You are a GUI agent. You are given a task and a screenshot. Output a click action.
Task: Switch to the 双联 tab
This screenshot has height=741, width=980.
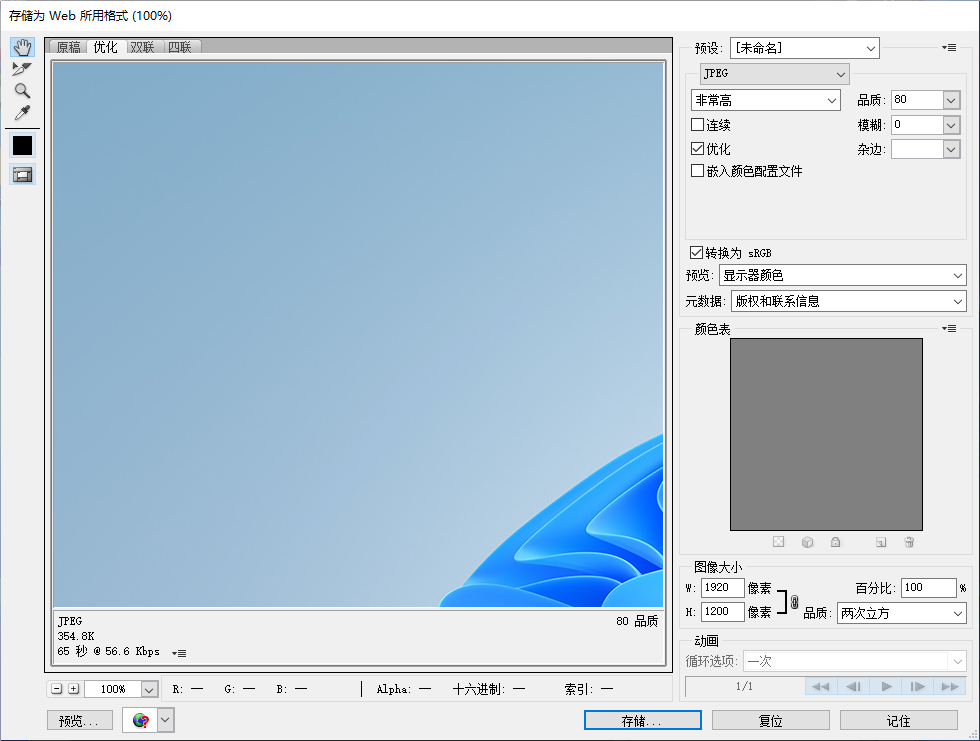143,46
